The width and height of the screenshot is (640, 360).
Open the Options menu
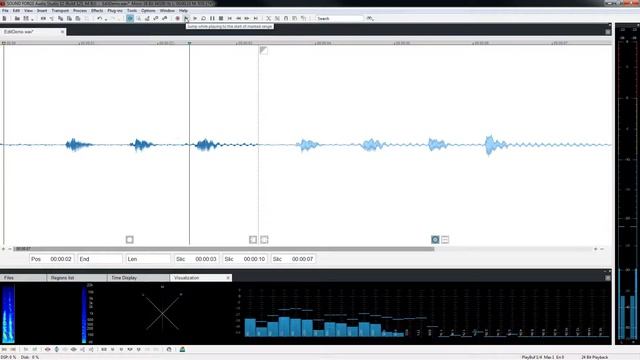pyautogui.click(x=148, y=11)
